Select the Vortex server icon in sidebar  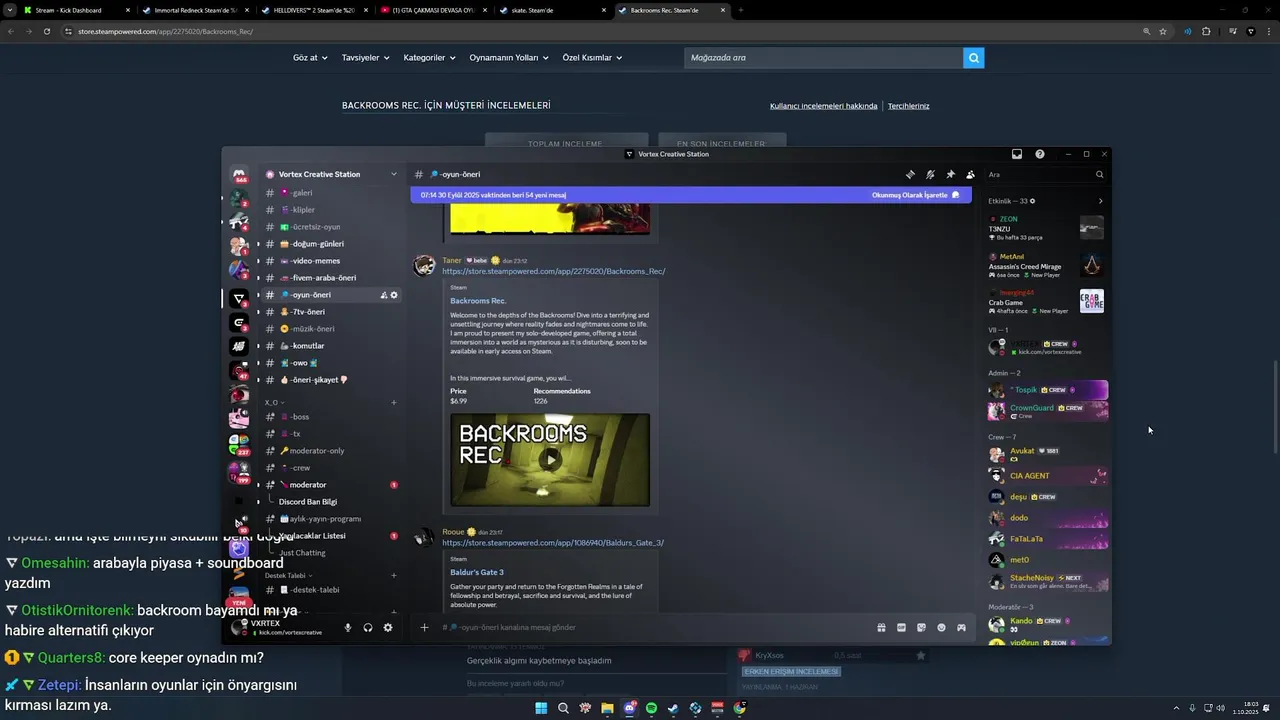239,298
